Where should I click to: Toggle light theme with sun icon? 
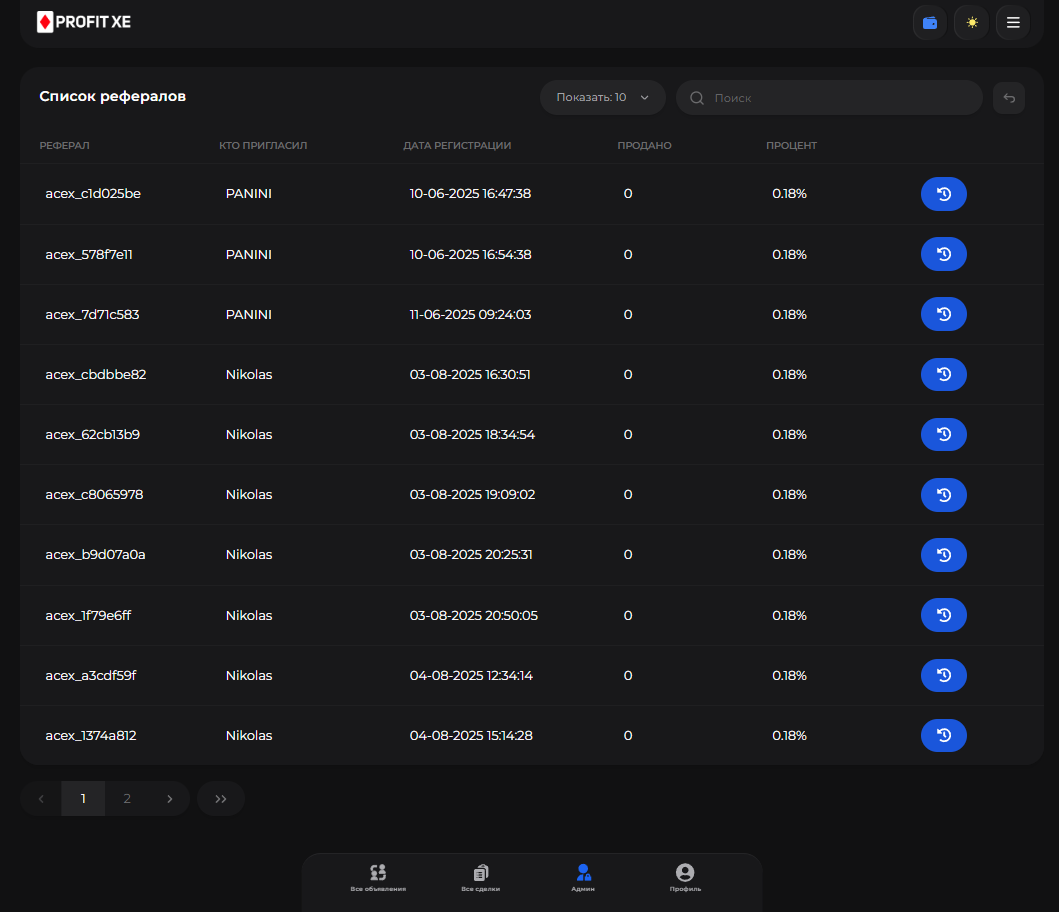[x=971, y=23]
